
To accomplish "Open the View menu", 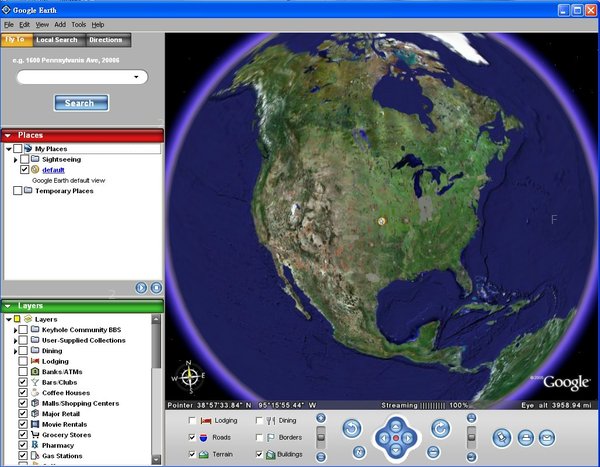I will (x=42, y=24).
